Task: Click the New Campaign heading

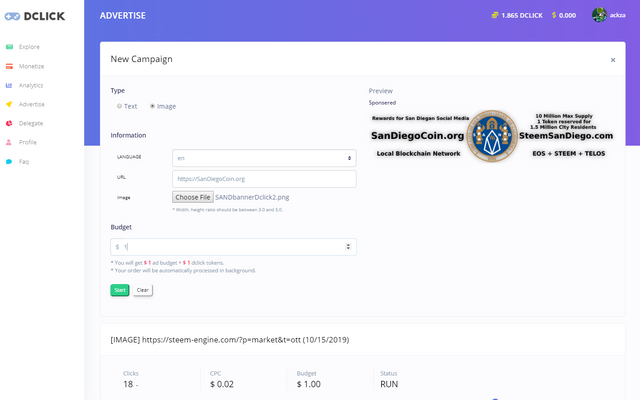Action: click(141, 59)
